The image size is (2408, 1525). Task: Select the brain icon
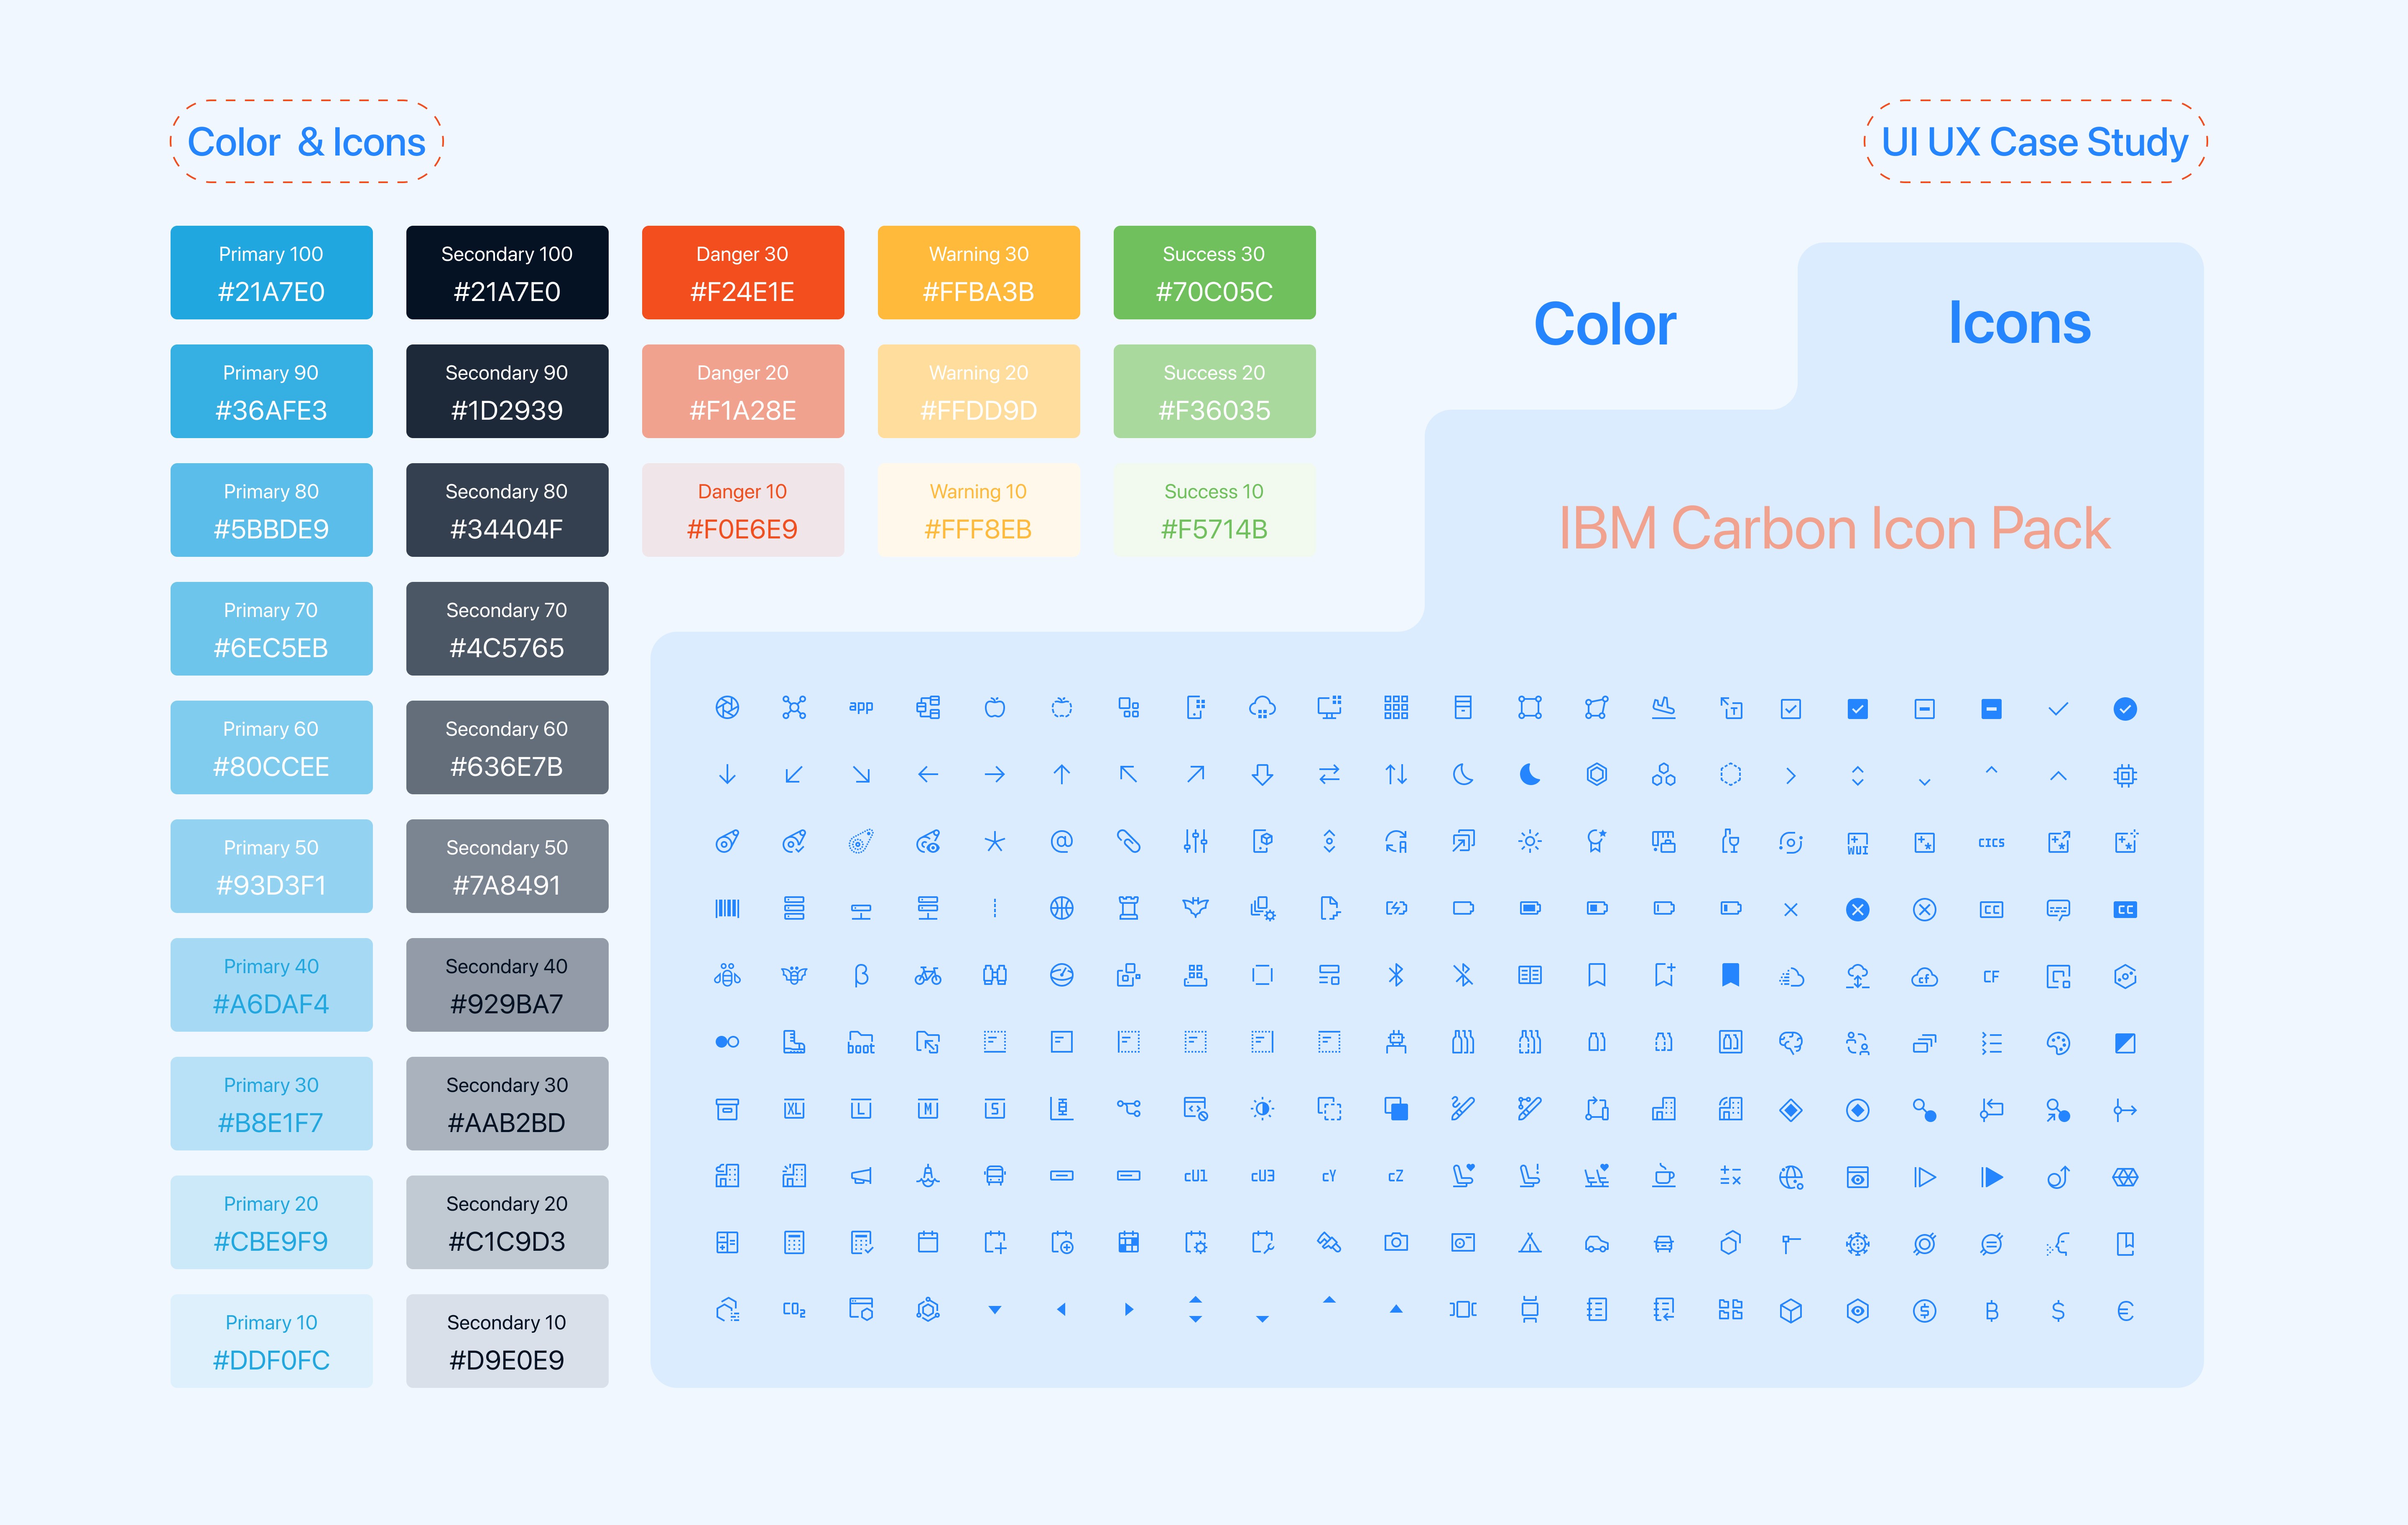[1791, 1043]
